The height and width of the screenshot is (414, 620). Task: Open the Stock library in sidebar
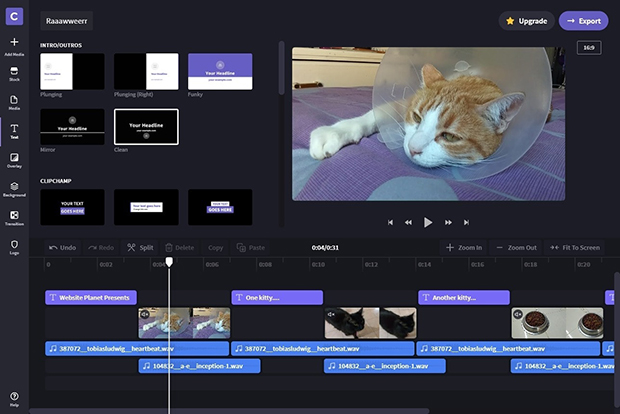click(x=14, y=72)
